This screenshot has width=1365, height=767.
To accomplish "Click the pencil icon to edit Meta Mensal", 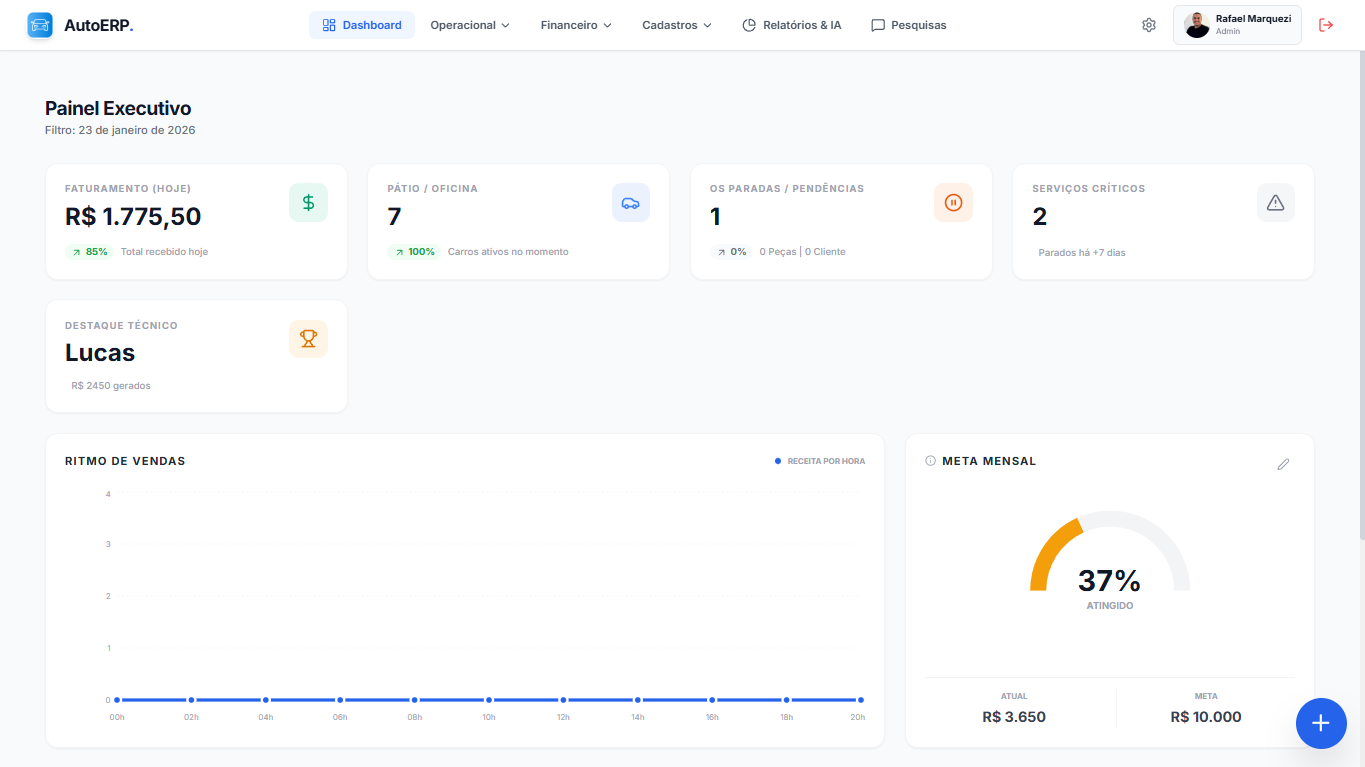I will click(x=1283, y=464).
